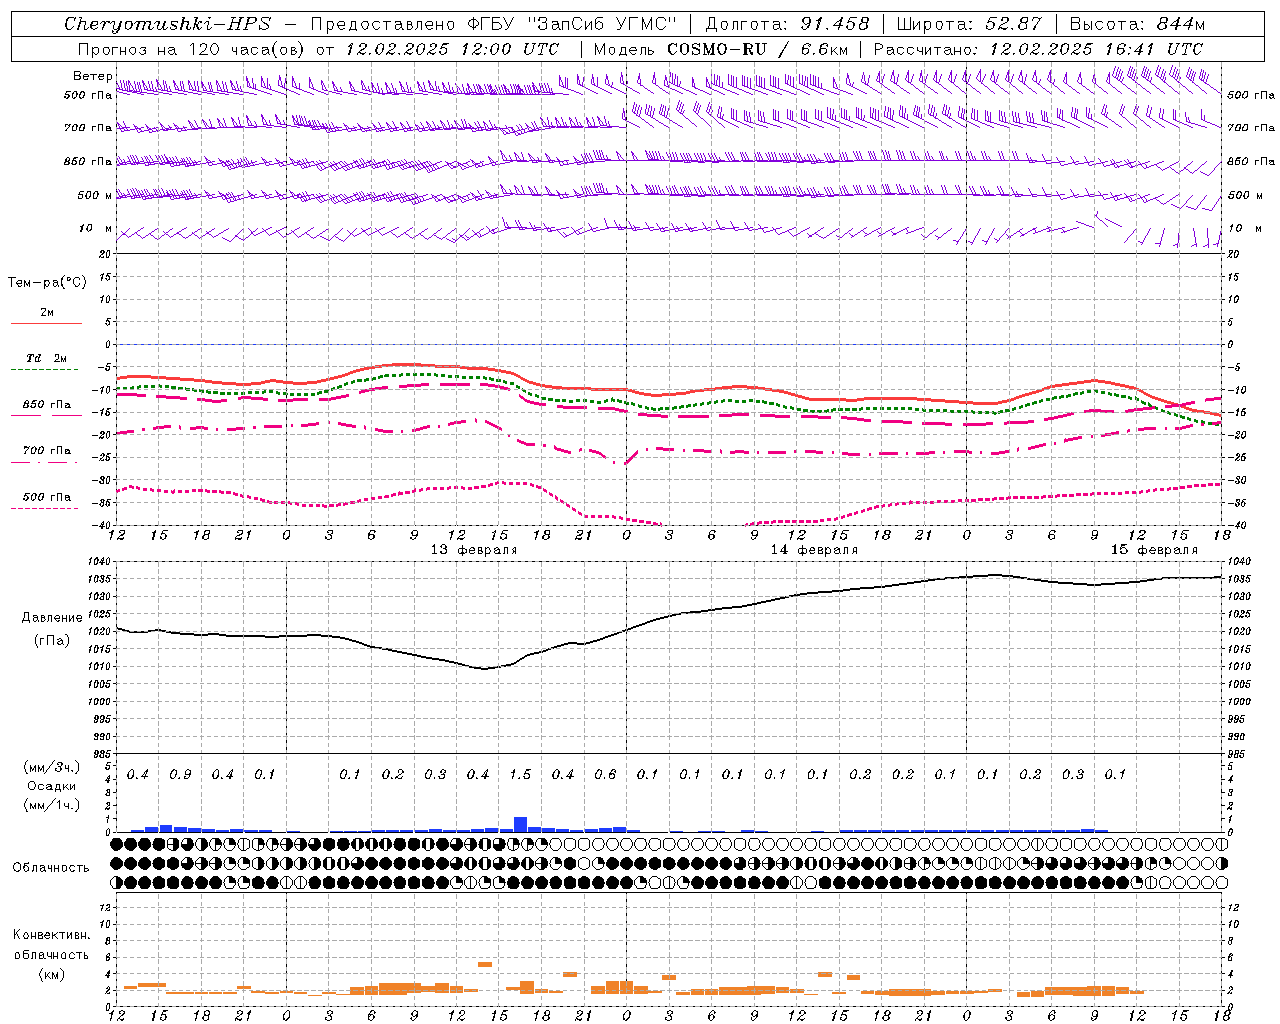Click the 500 гПа temperature legend entry

pos(46,500)
